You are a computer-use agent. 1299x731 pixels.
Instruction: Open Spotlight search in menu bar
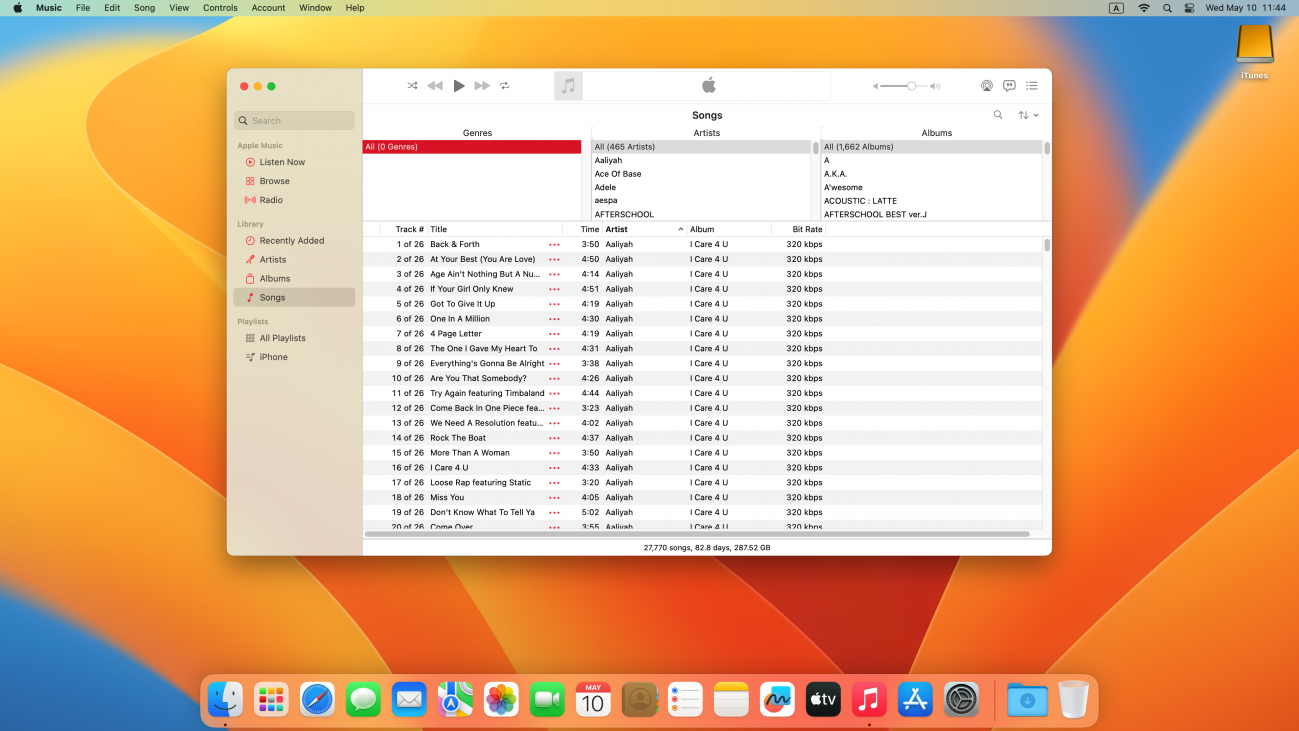[1167, 7]
